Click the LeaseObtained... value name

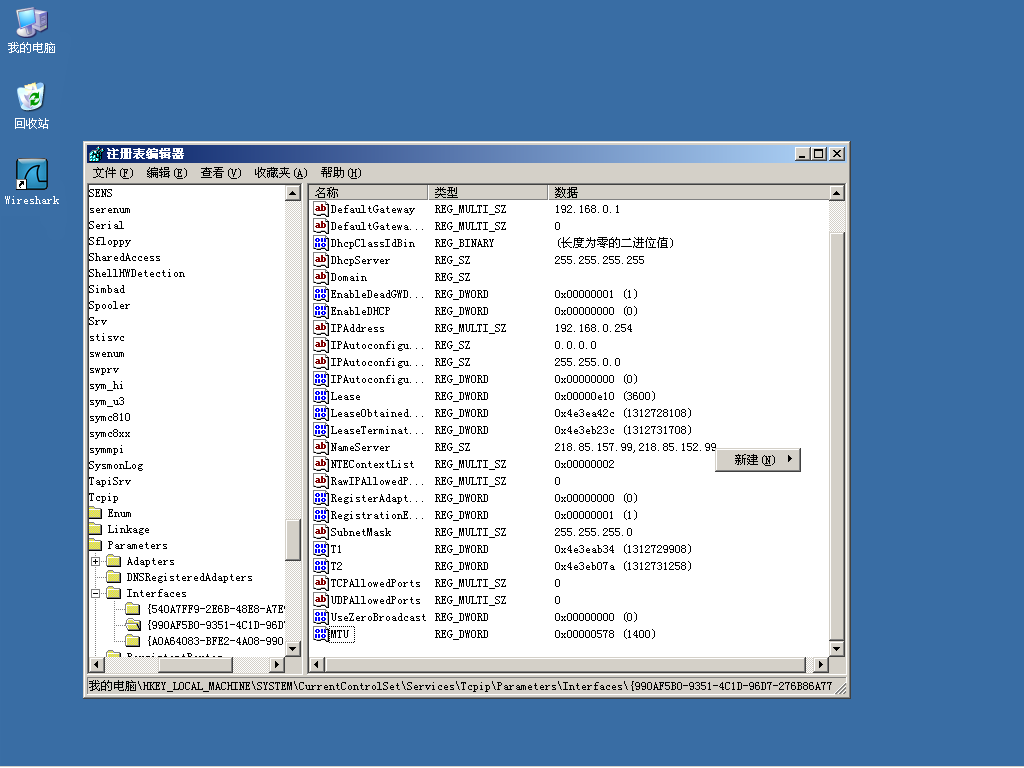tap(377, 413)
